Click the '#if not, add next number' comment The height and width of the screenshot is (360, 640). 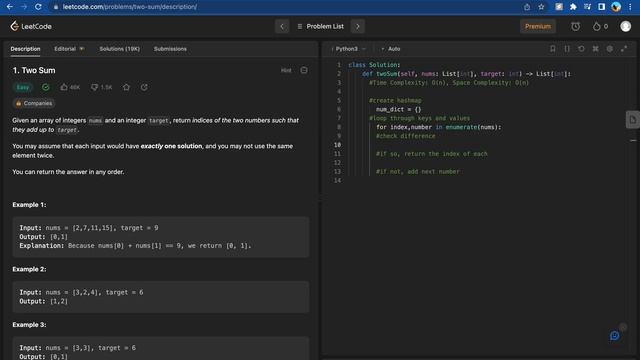418,172
